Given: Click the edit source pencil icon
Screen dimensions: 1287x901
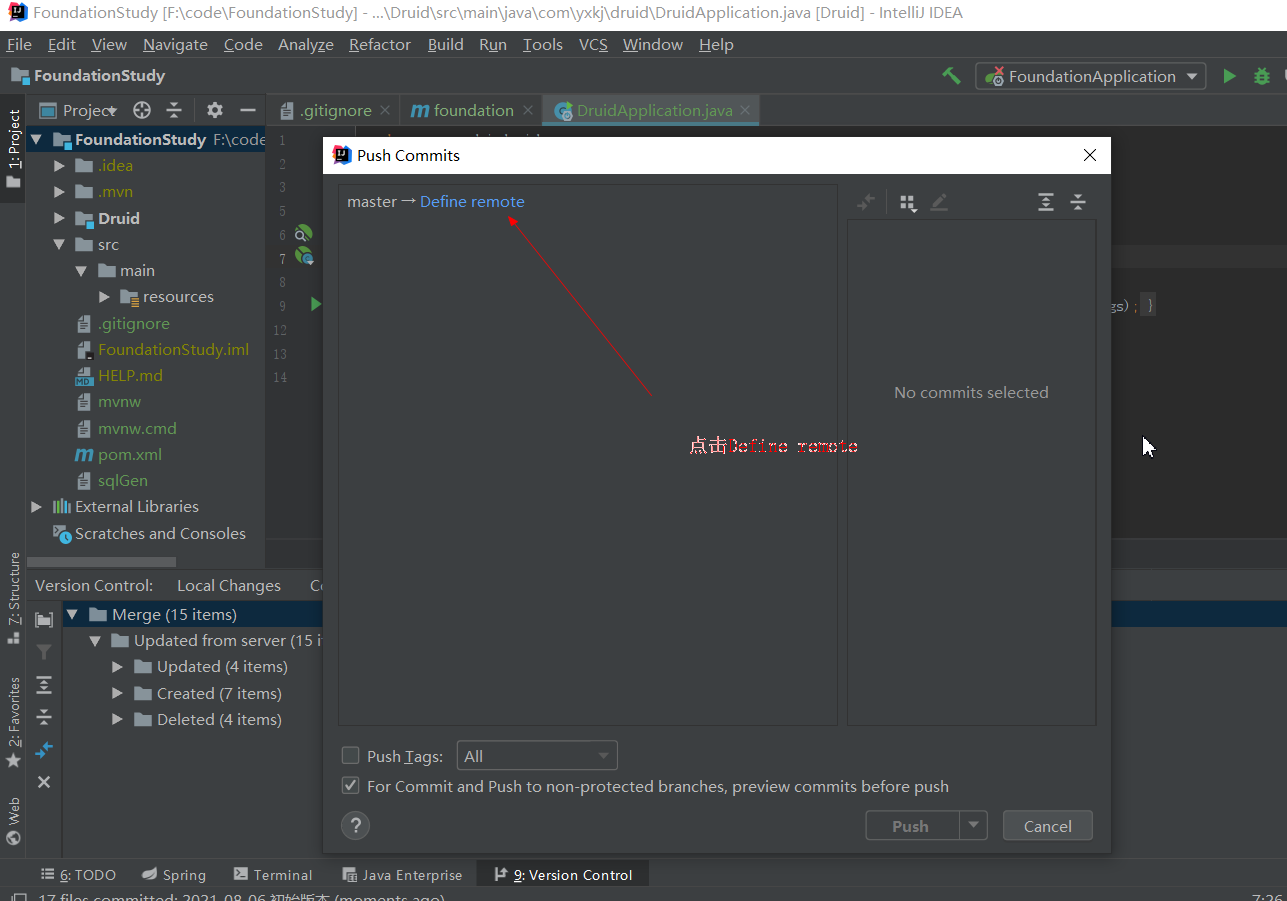Looking at the screenshot, I should click(x=938, y=202).
